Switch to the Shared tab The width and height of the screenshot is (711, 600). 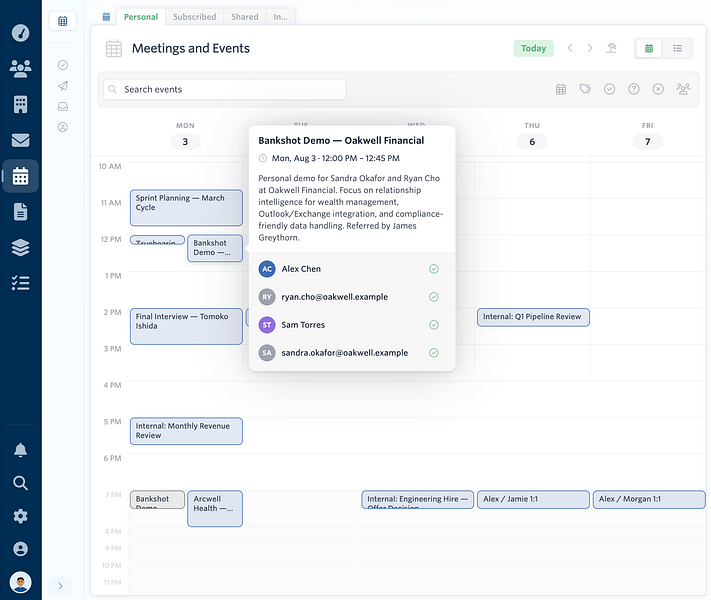[x=245, y=17]
